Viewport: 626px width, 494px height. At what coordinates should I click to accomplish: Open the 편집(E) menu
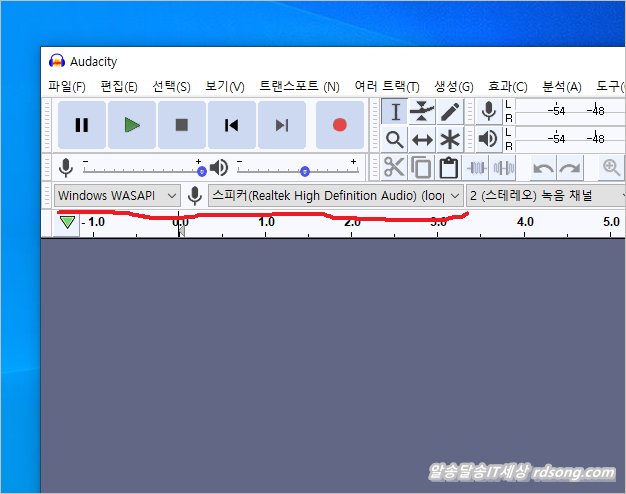coord(119,86)
